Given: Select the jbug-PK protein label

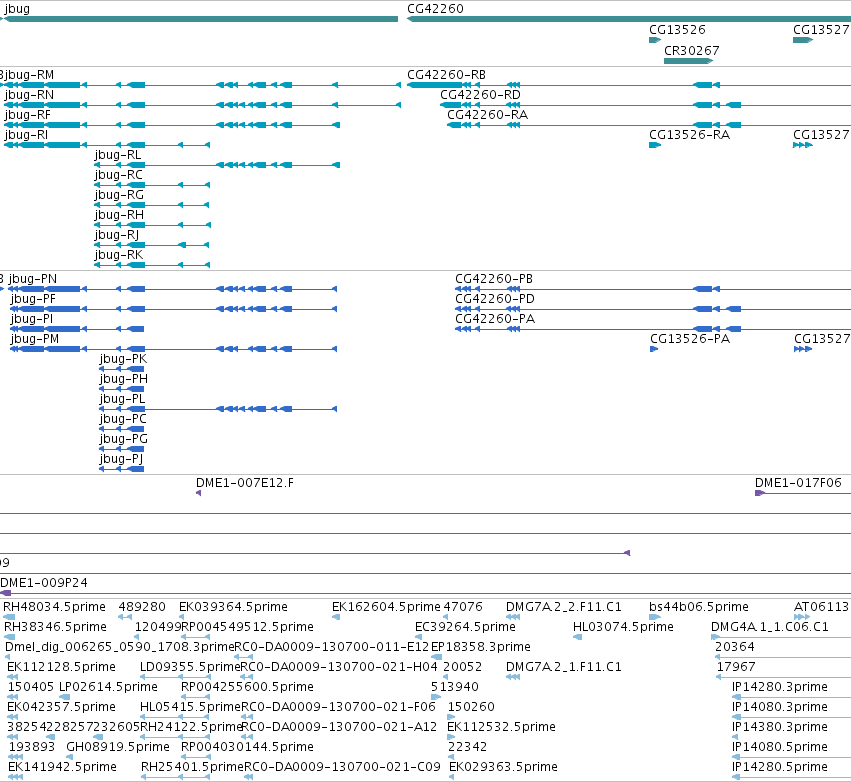Looking at the screenshot, I should (x=123, y=359).
